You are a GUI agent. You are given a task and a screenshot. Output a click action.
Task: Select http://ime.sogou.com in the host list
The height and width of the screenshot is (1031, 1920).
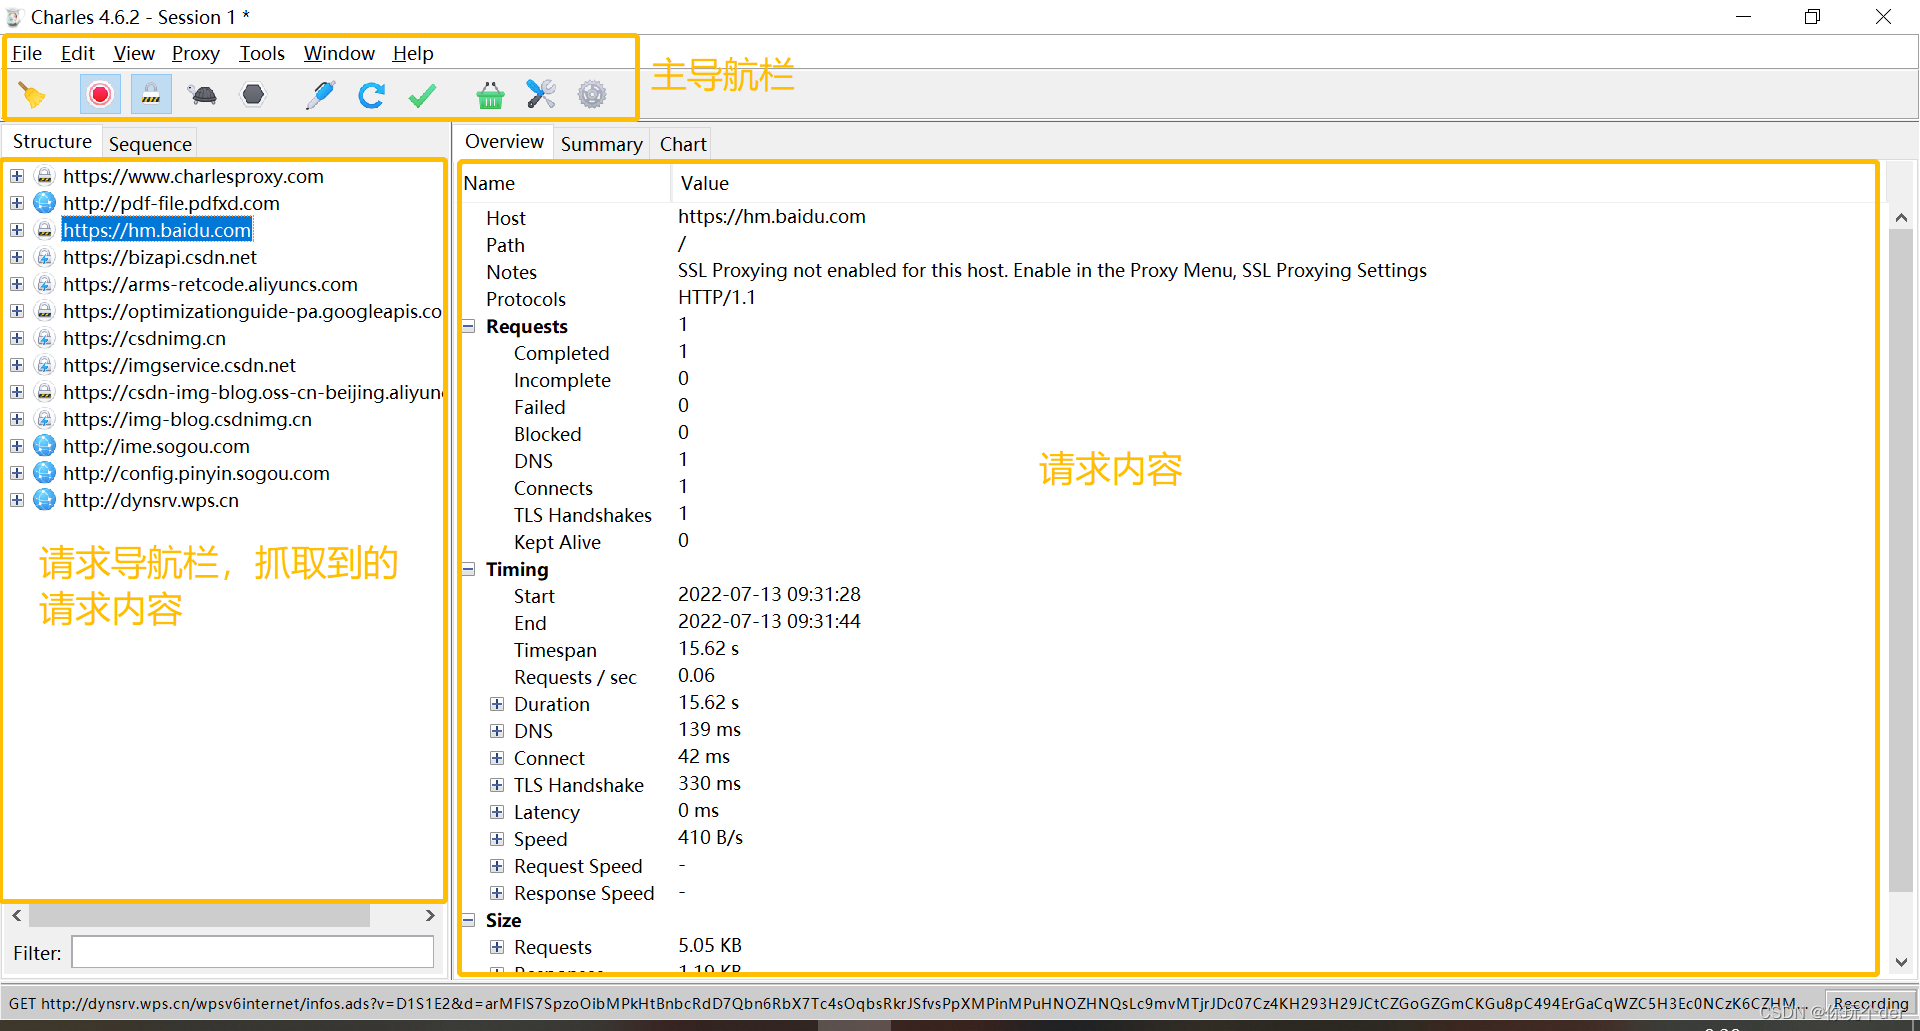[156, 446]
